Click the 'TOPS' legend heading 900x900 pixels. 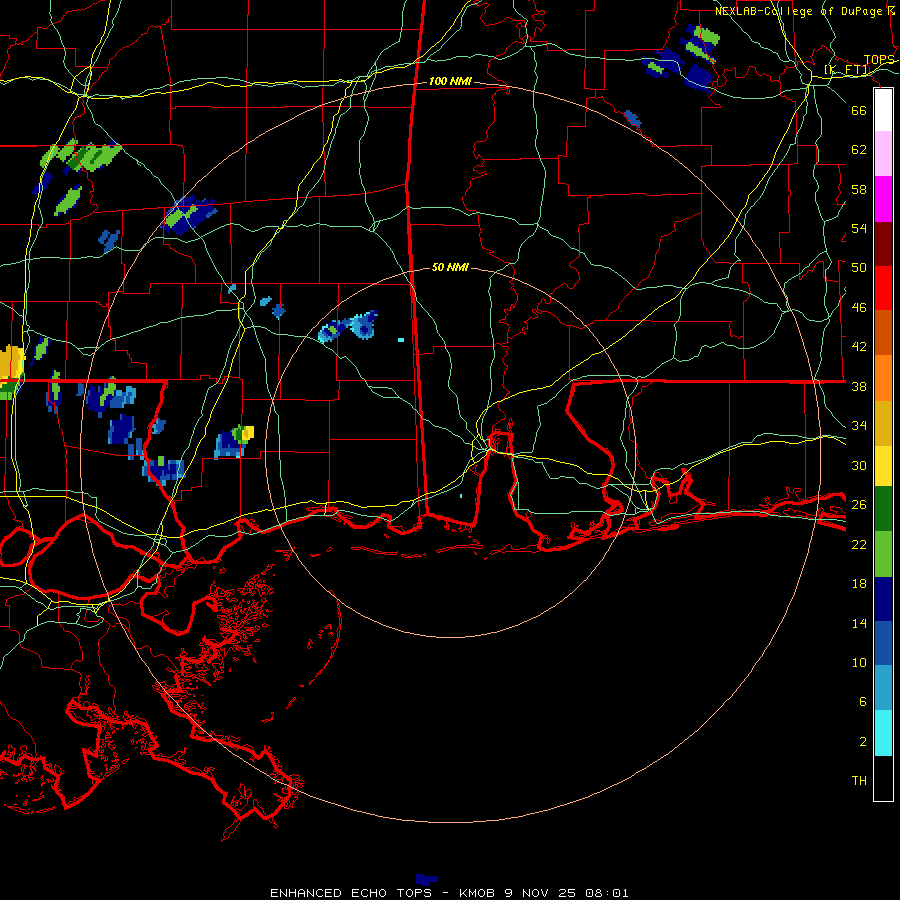tap(879, 60)
